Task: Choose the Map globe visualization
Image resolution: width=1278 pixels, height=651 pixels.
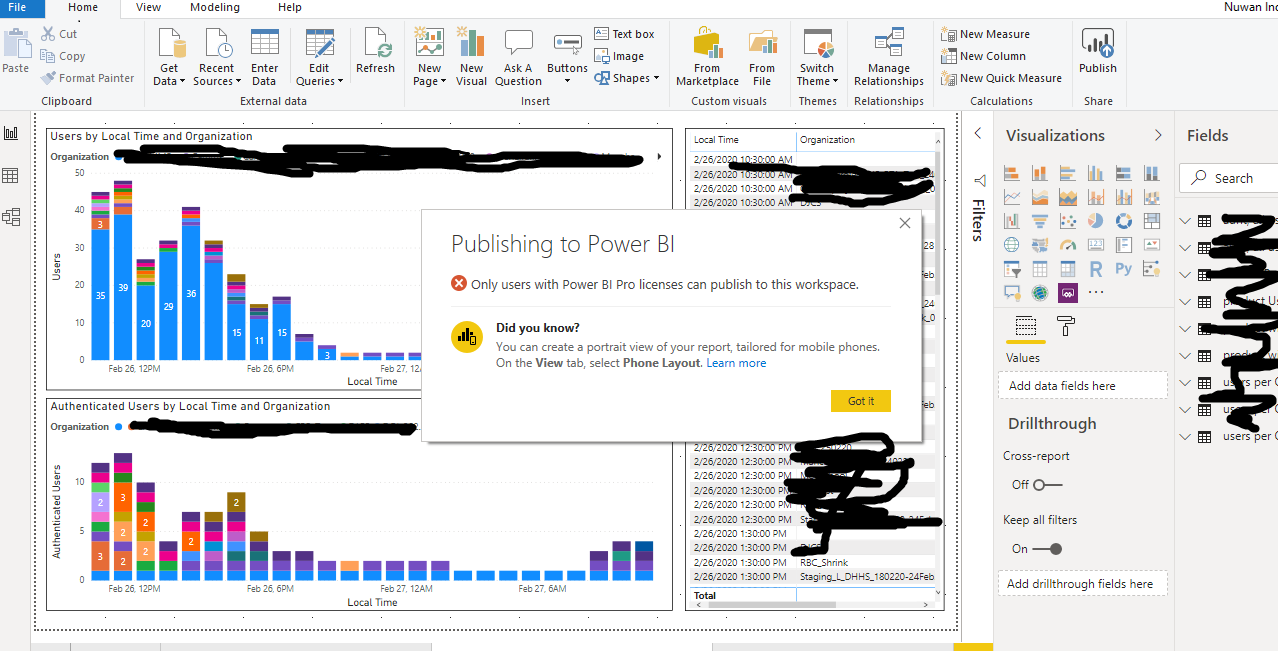Action: click(1011, 245)
